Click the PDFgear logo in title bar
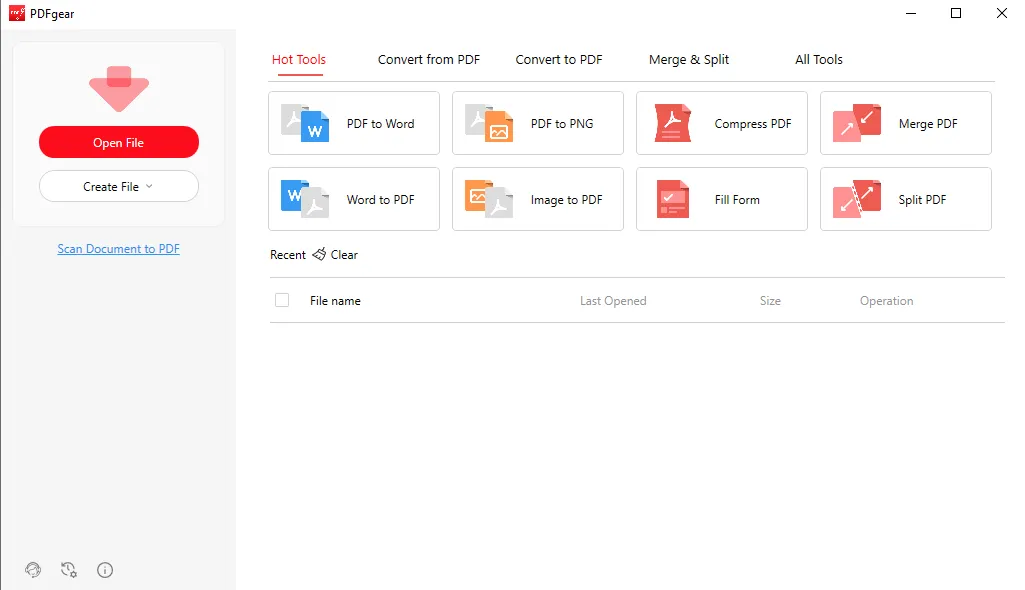 (17, 13)
